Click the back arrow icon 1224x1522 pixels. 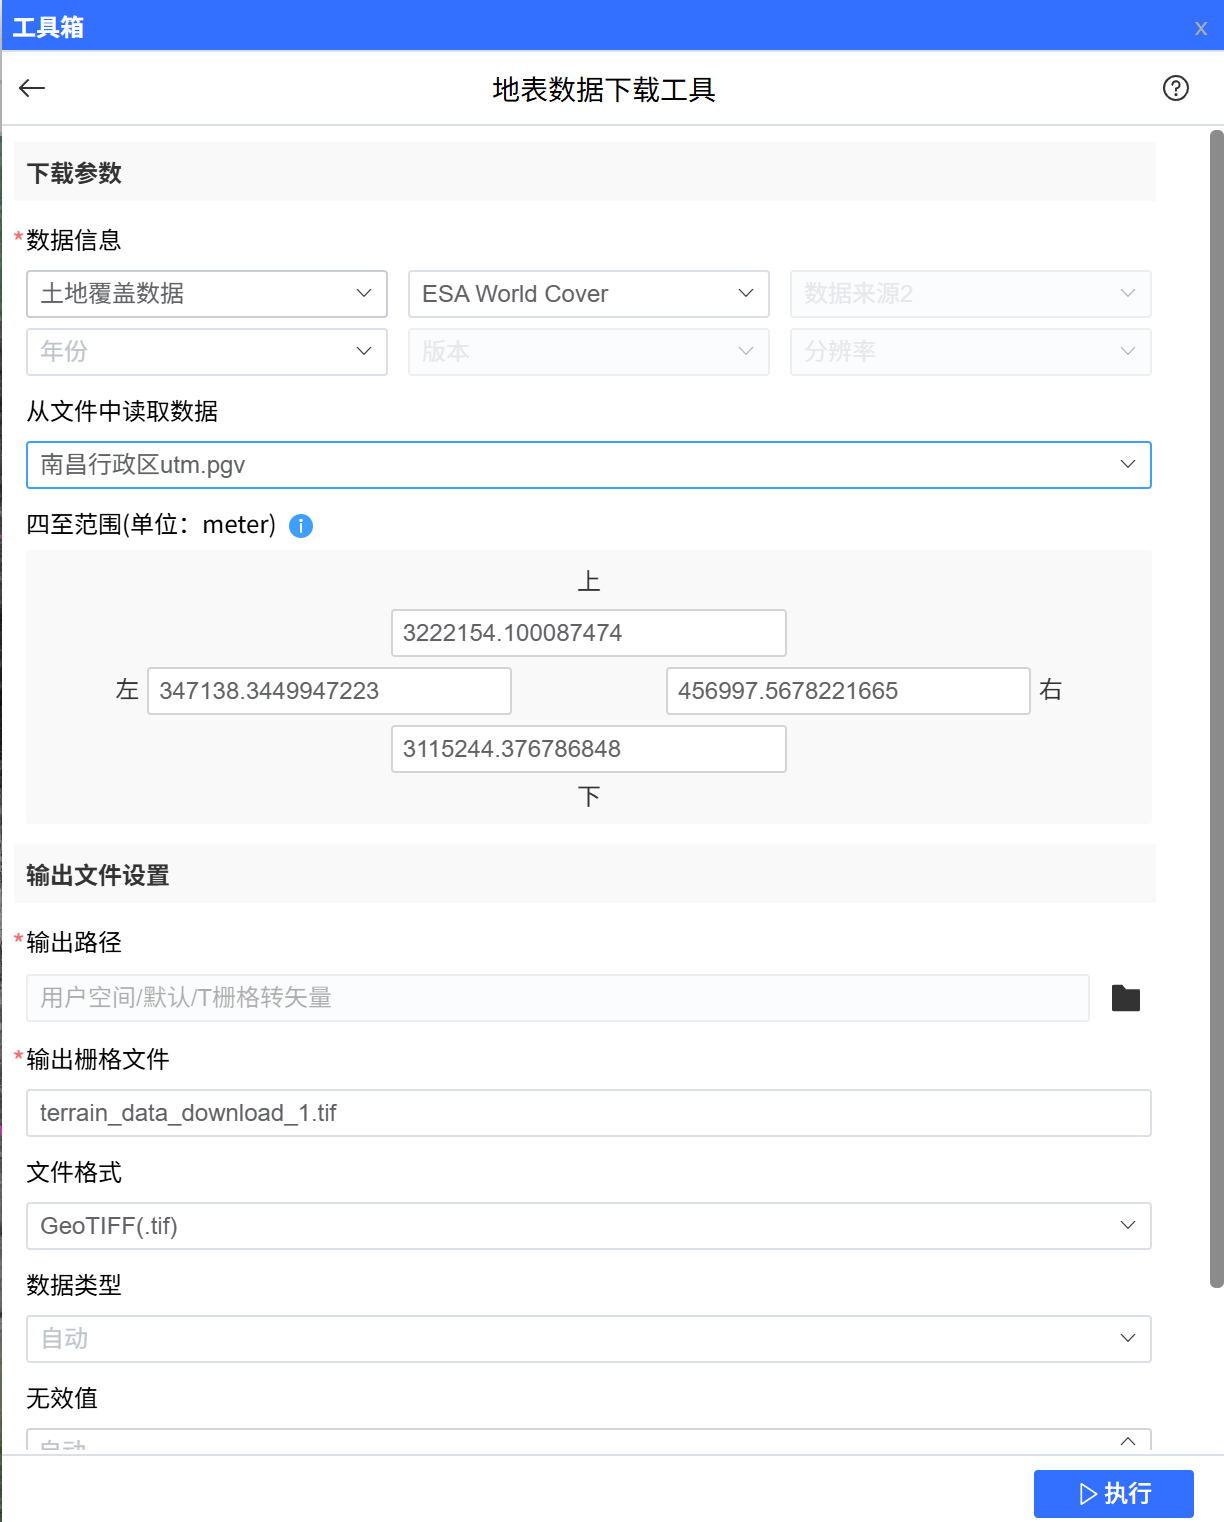(32, 89)
